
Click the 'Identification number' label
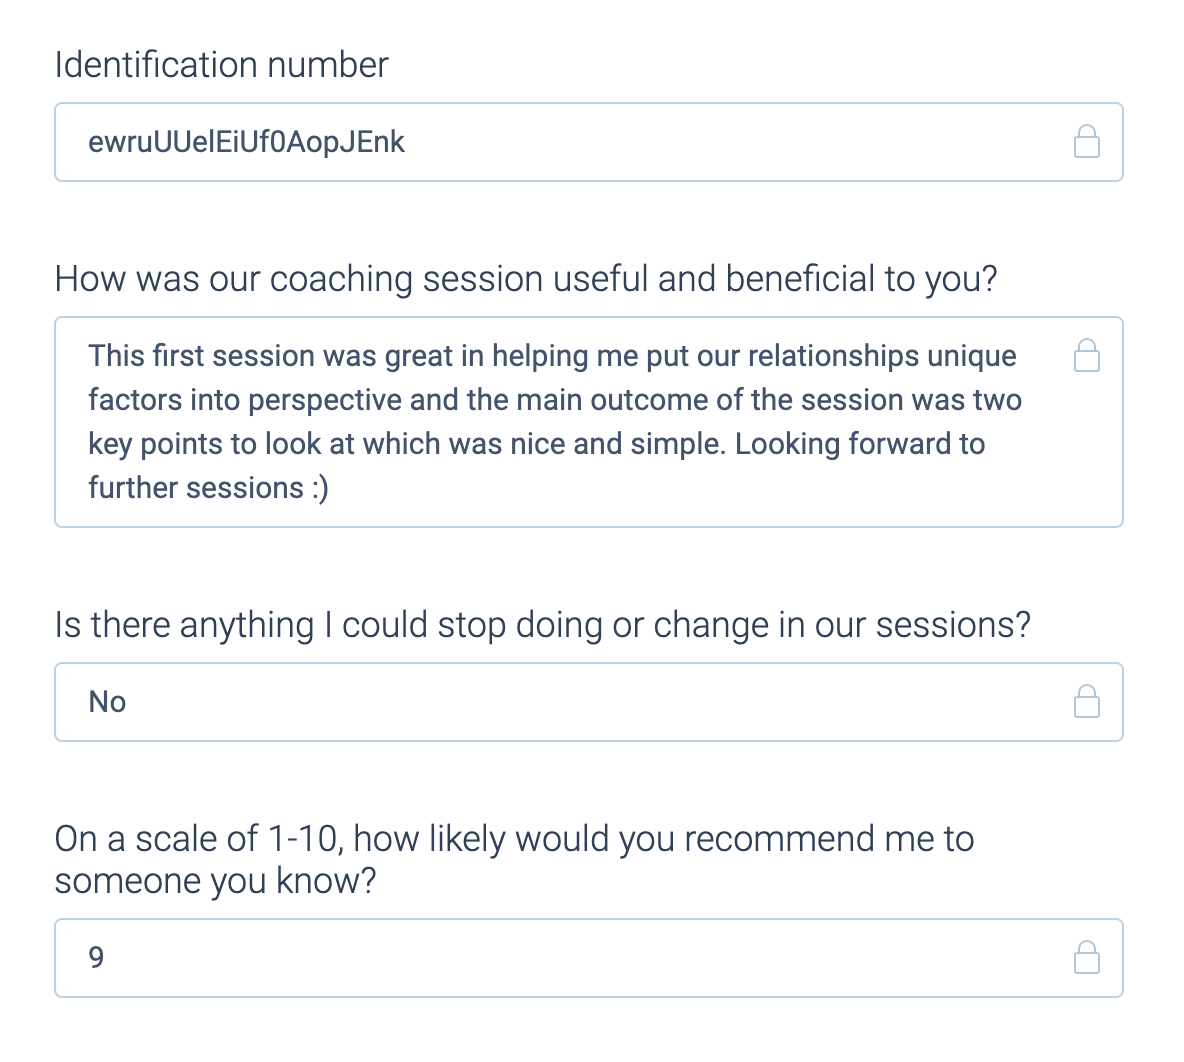pos(221,65)
